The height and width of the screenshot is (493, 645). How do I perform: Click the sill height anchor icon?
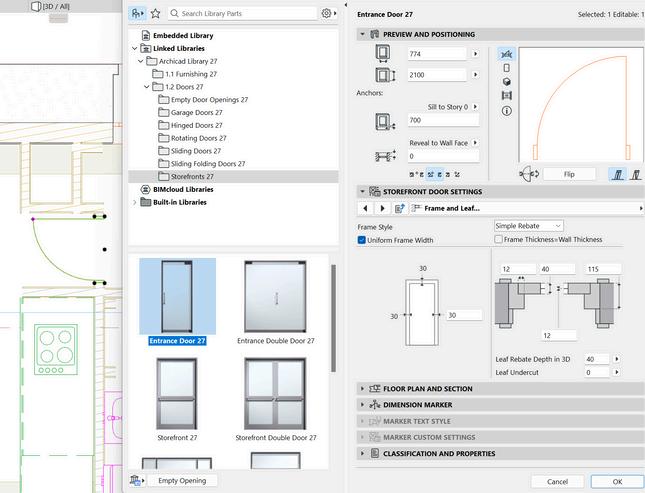[x=385, y=122]
